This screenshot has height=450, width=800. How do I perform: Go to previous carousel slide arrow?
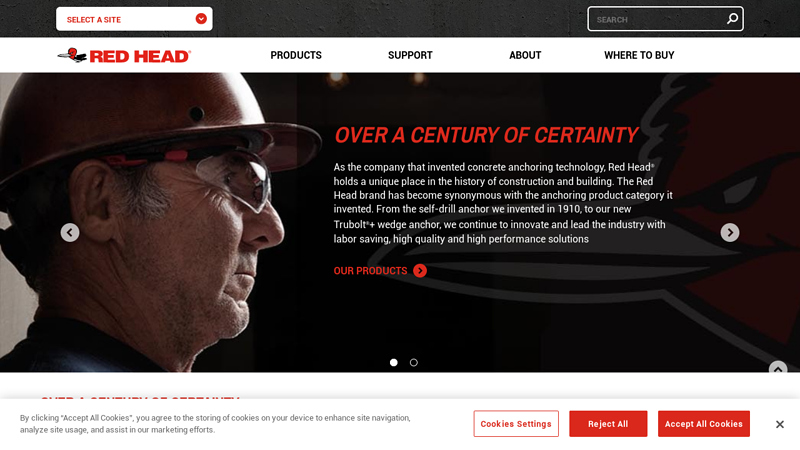click(x=70, y=233)
